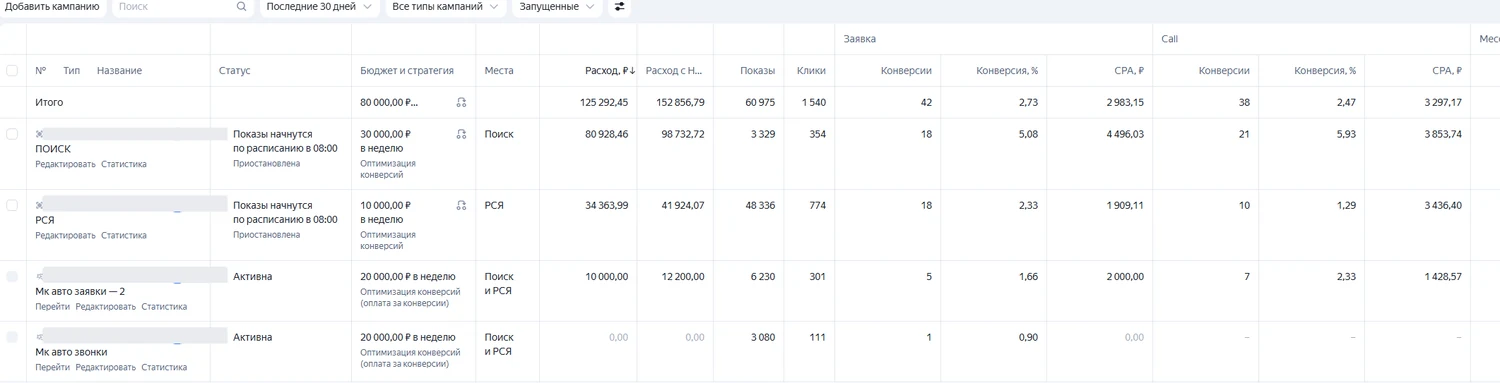Click Приостановлена status in ПОИСК row
1500x383 pixels.
click(x=267, y=164)
